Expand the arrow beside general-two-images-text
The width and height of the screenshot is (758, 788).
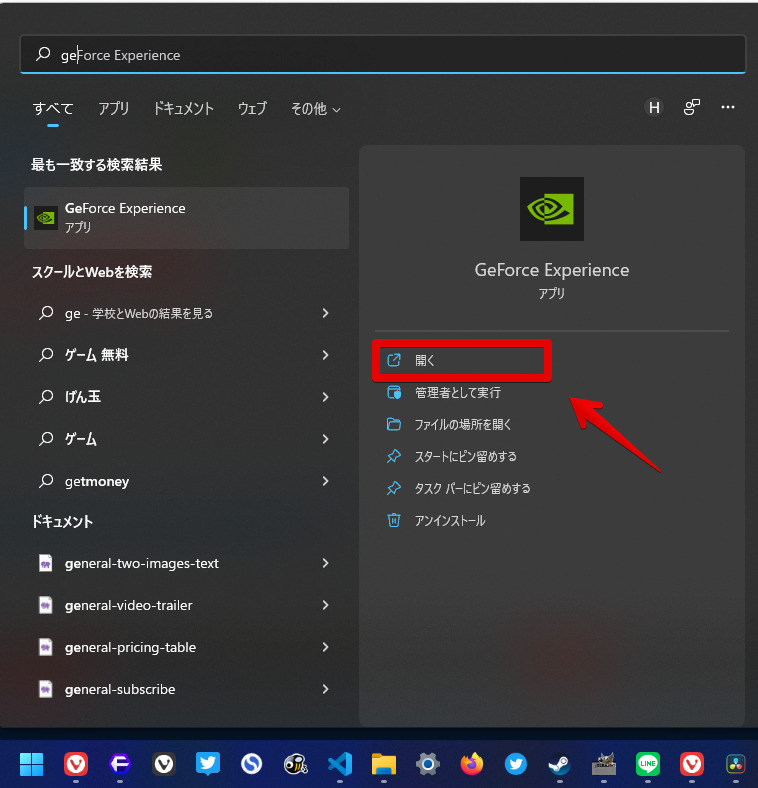point(325,563)
